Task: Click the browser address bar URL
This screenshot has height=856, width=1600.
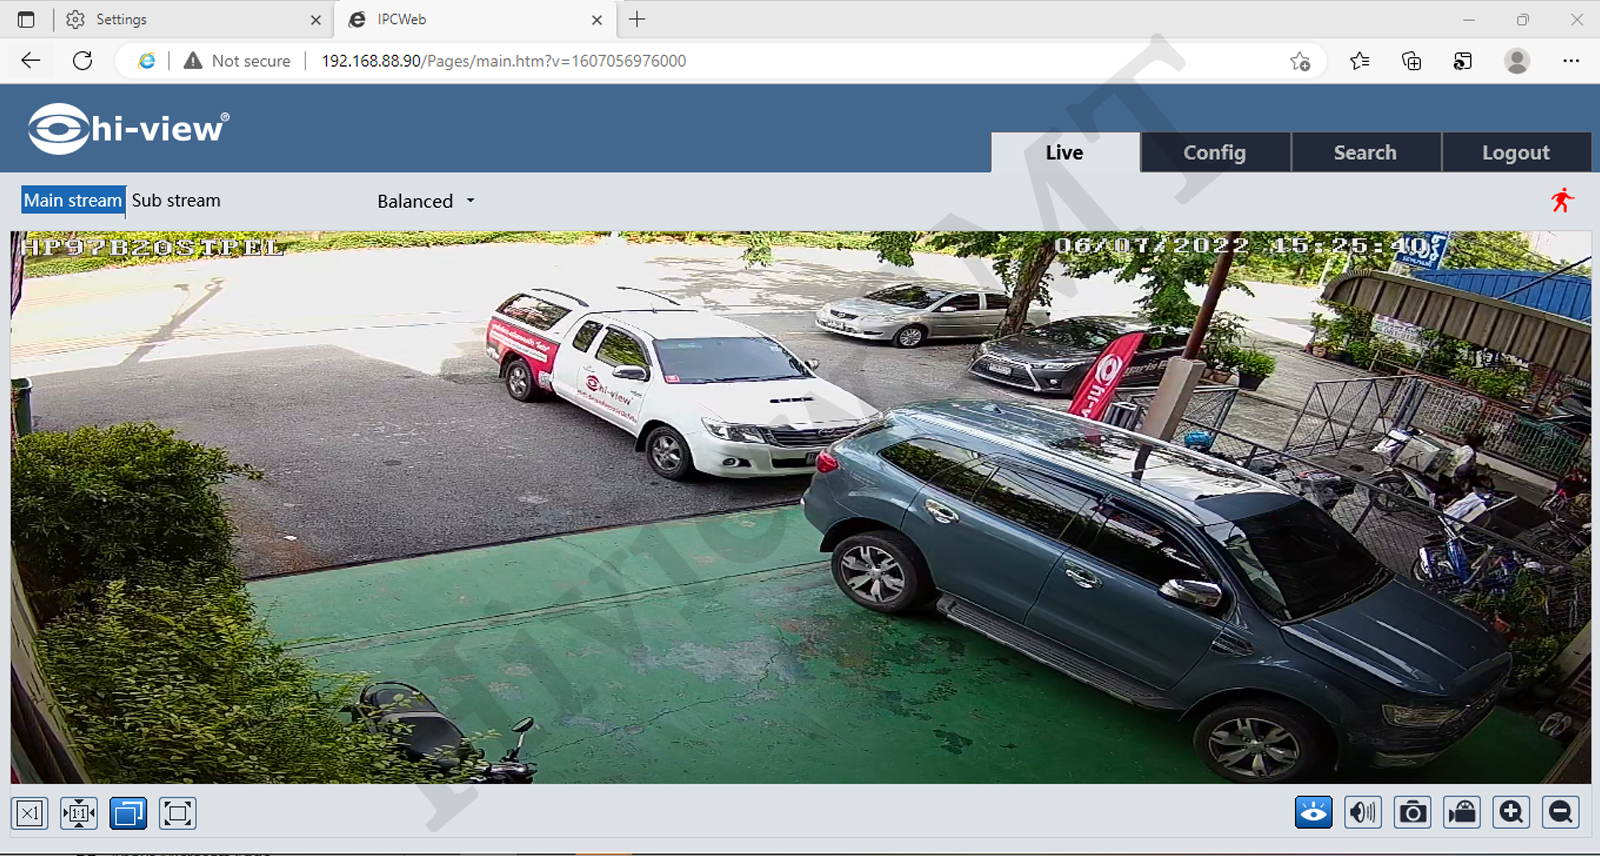Action: (503, 61)
